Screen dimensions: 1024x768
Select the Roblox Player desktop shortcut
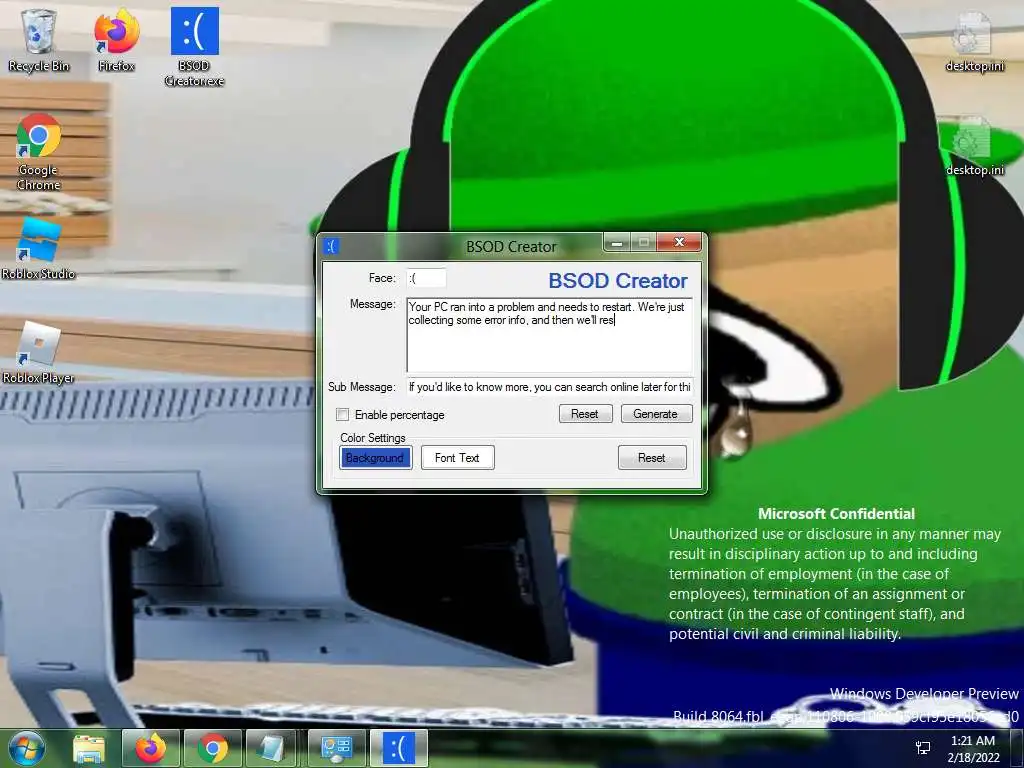(39, 353)
